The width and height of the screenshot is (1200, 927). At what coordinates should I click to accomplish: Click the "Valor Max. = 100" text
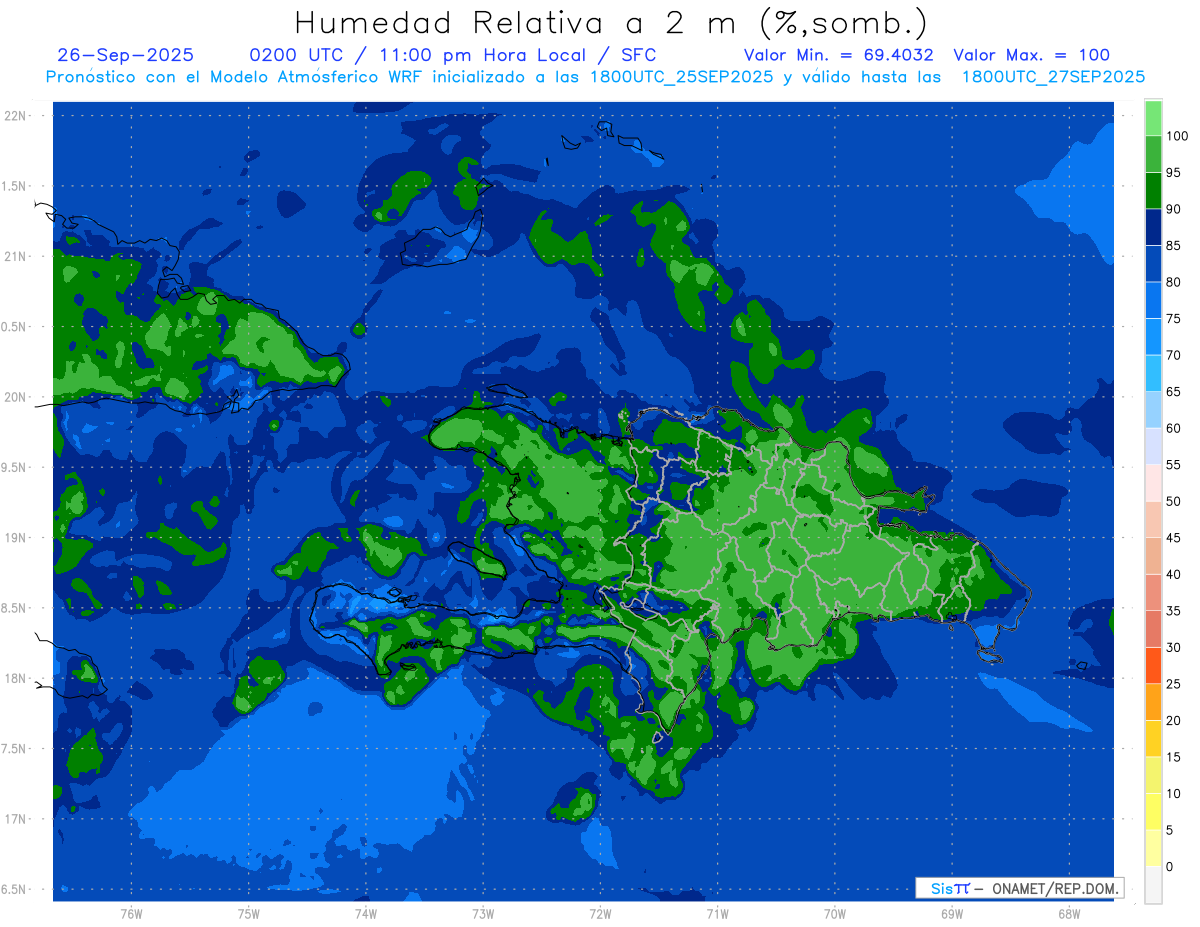1031,55
